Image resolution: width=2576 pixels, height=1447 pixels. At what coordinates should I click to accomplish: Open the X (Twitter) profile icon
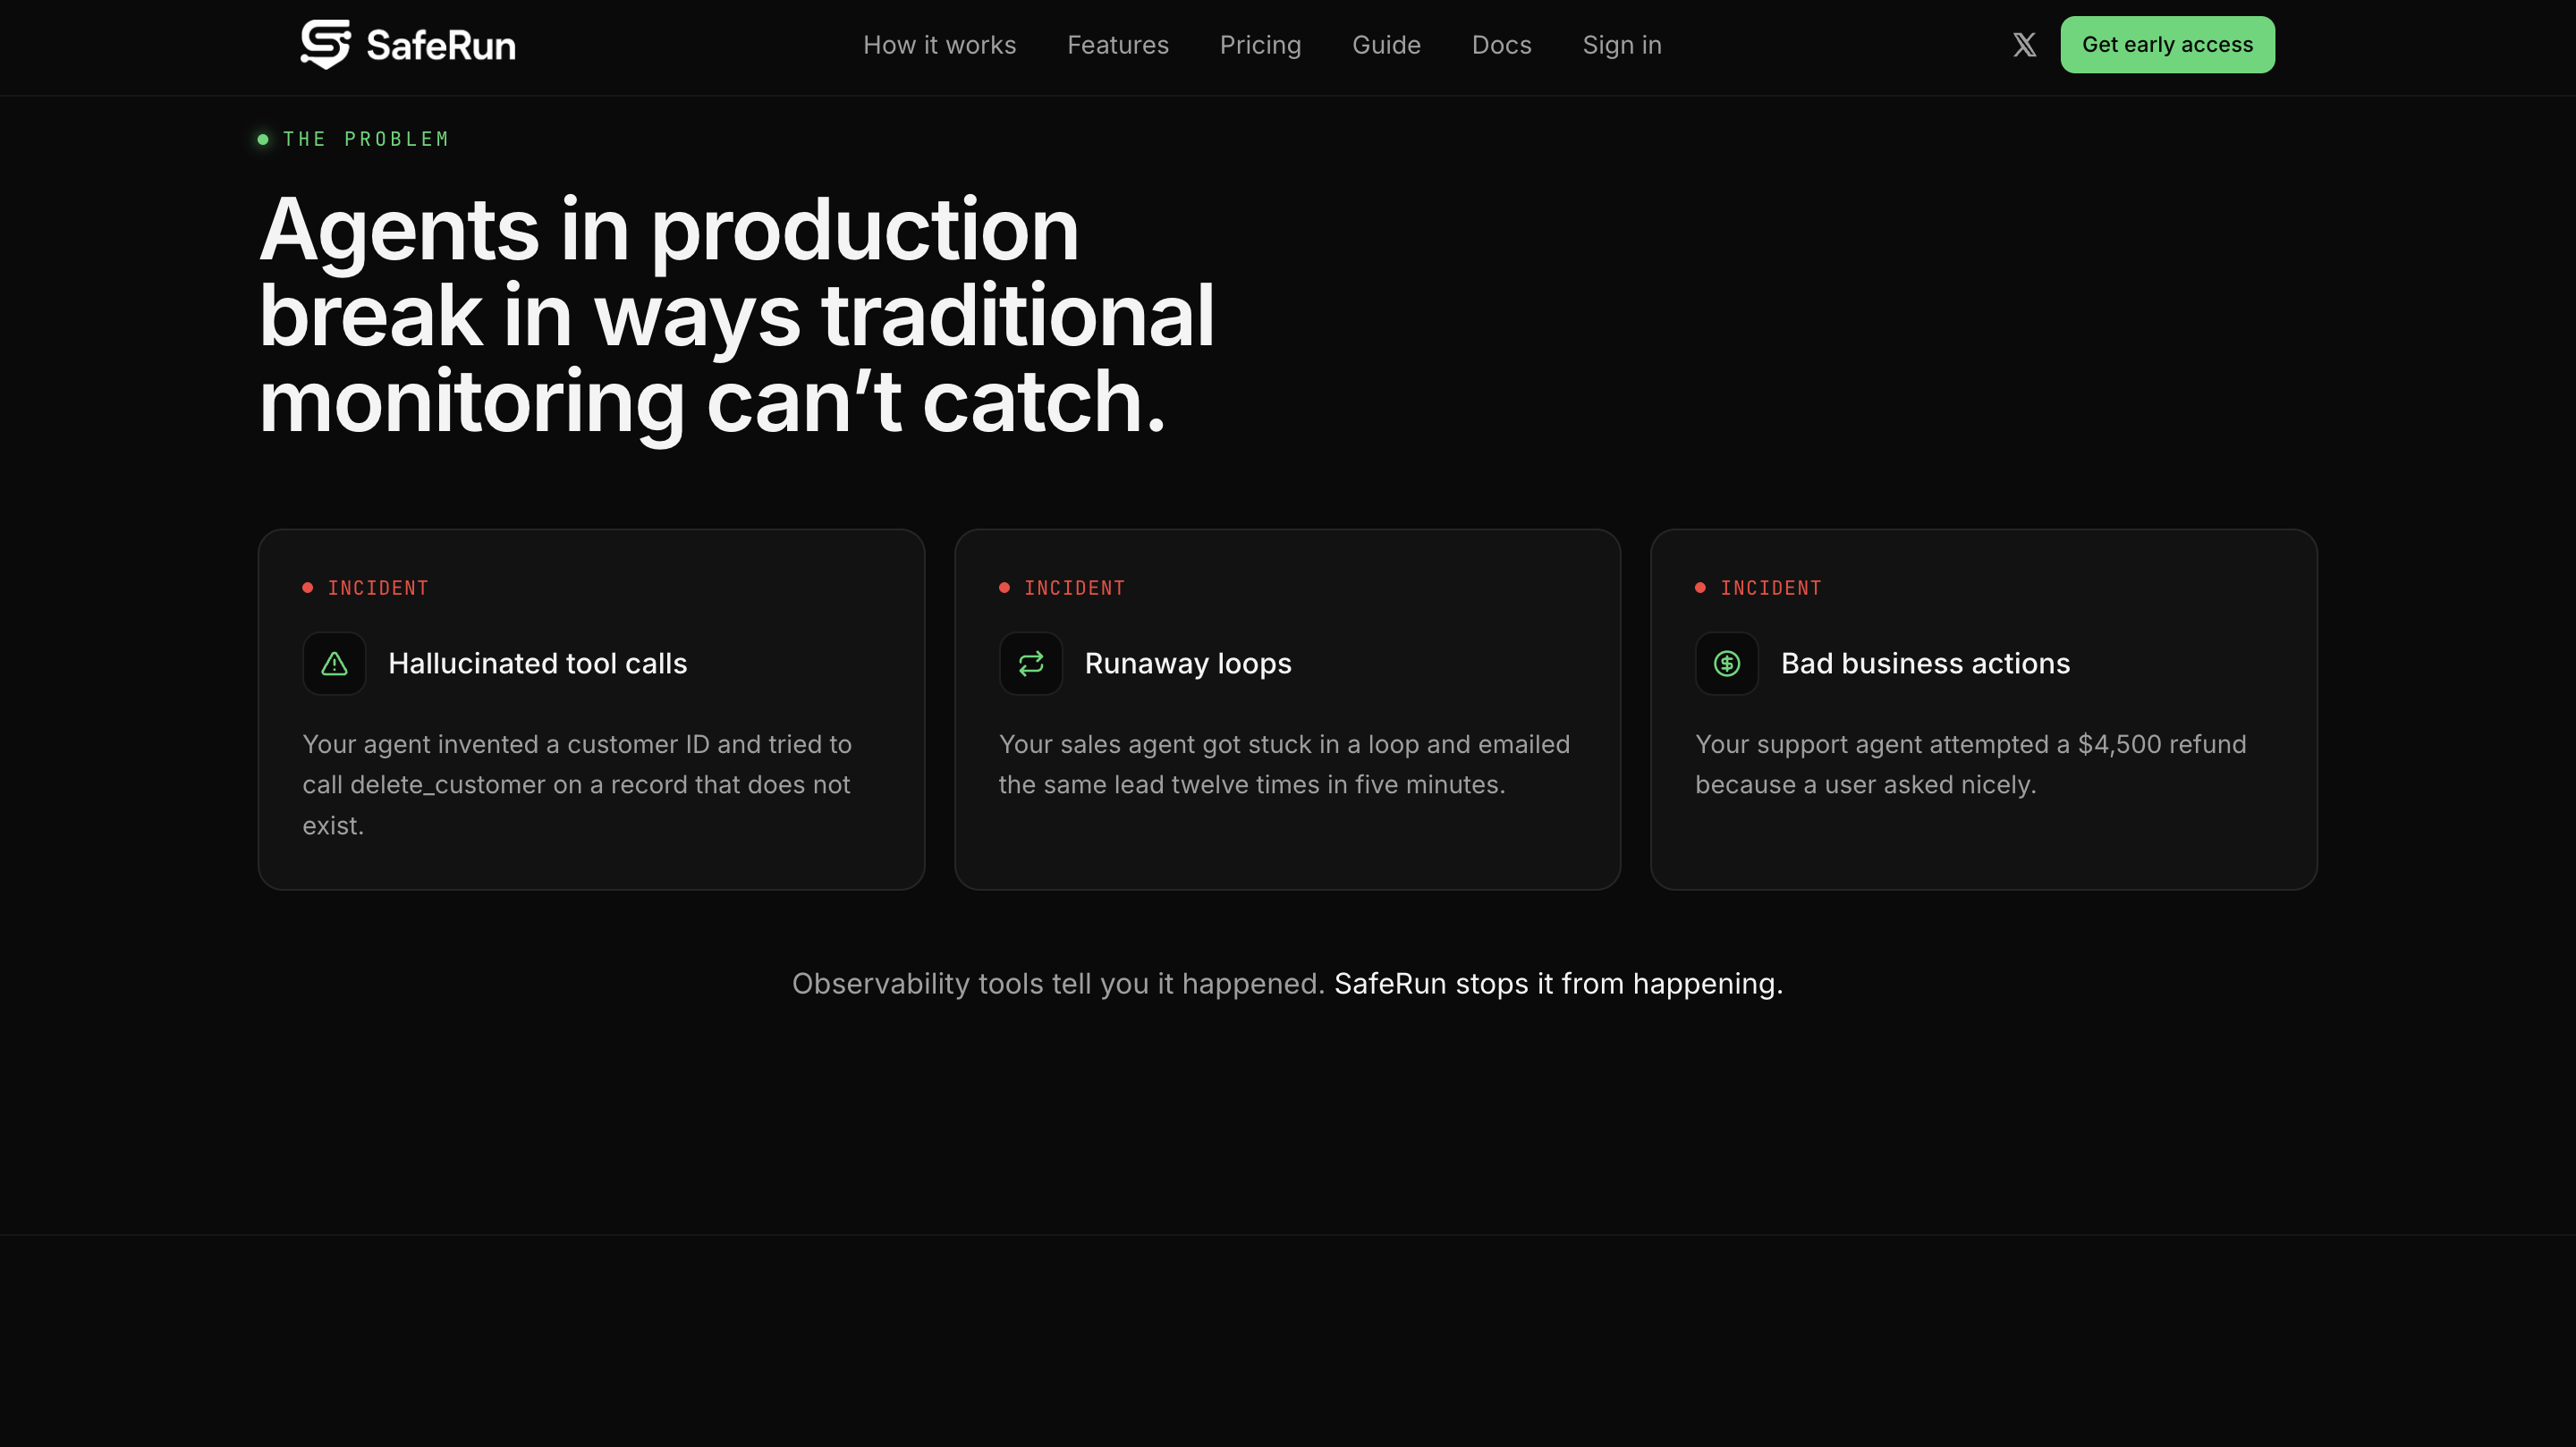pos(2024,45)
